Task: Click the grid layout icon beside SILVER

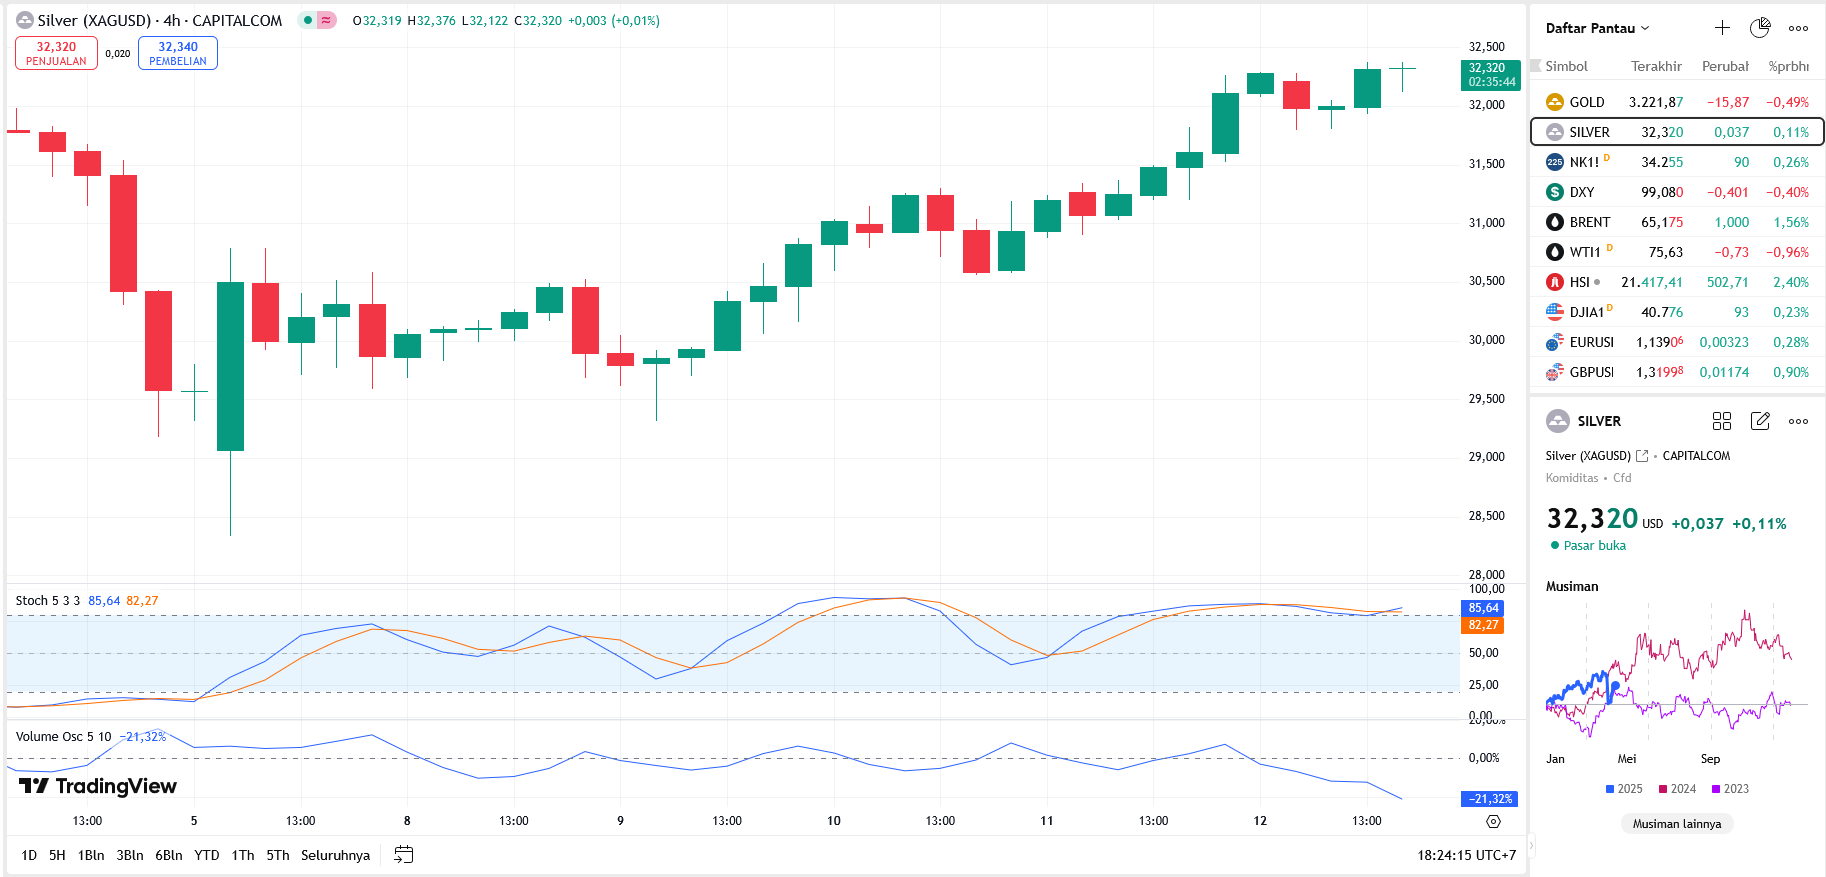Action: [x=1721, y=421]
